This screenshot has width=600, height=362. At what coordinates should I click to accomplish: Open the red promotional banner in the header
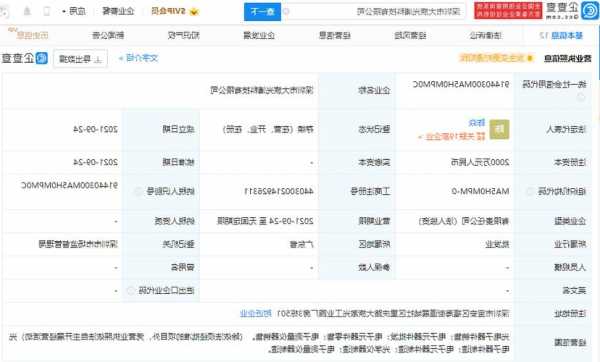(x=508, y=10)
